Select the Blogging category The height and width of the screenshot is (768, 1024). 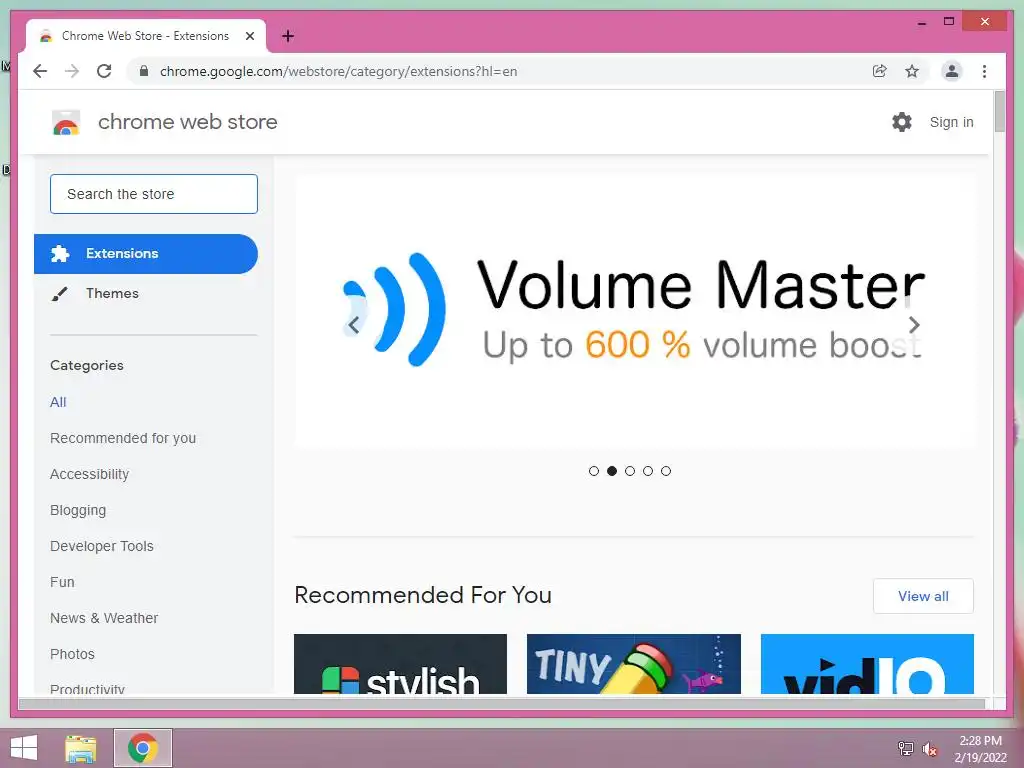(78, 510)
